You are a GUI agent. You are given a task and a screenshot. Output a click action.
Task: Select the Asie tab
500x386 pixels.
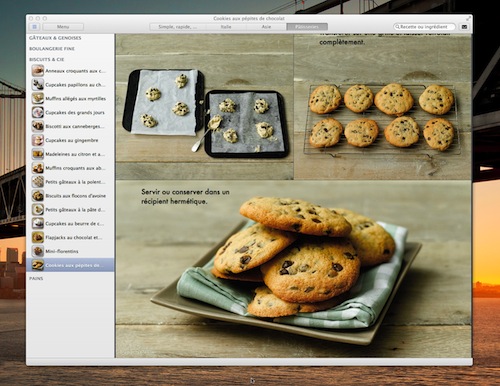pyautogui.click(x=266, y=27)
